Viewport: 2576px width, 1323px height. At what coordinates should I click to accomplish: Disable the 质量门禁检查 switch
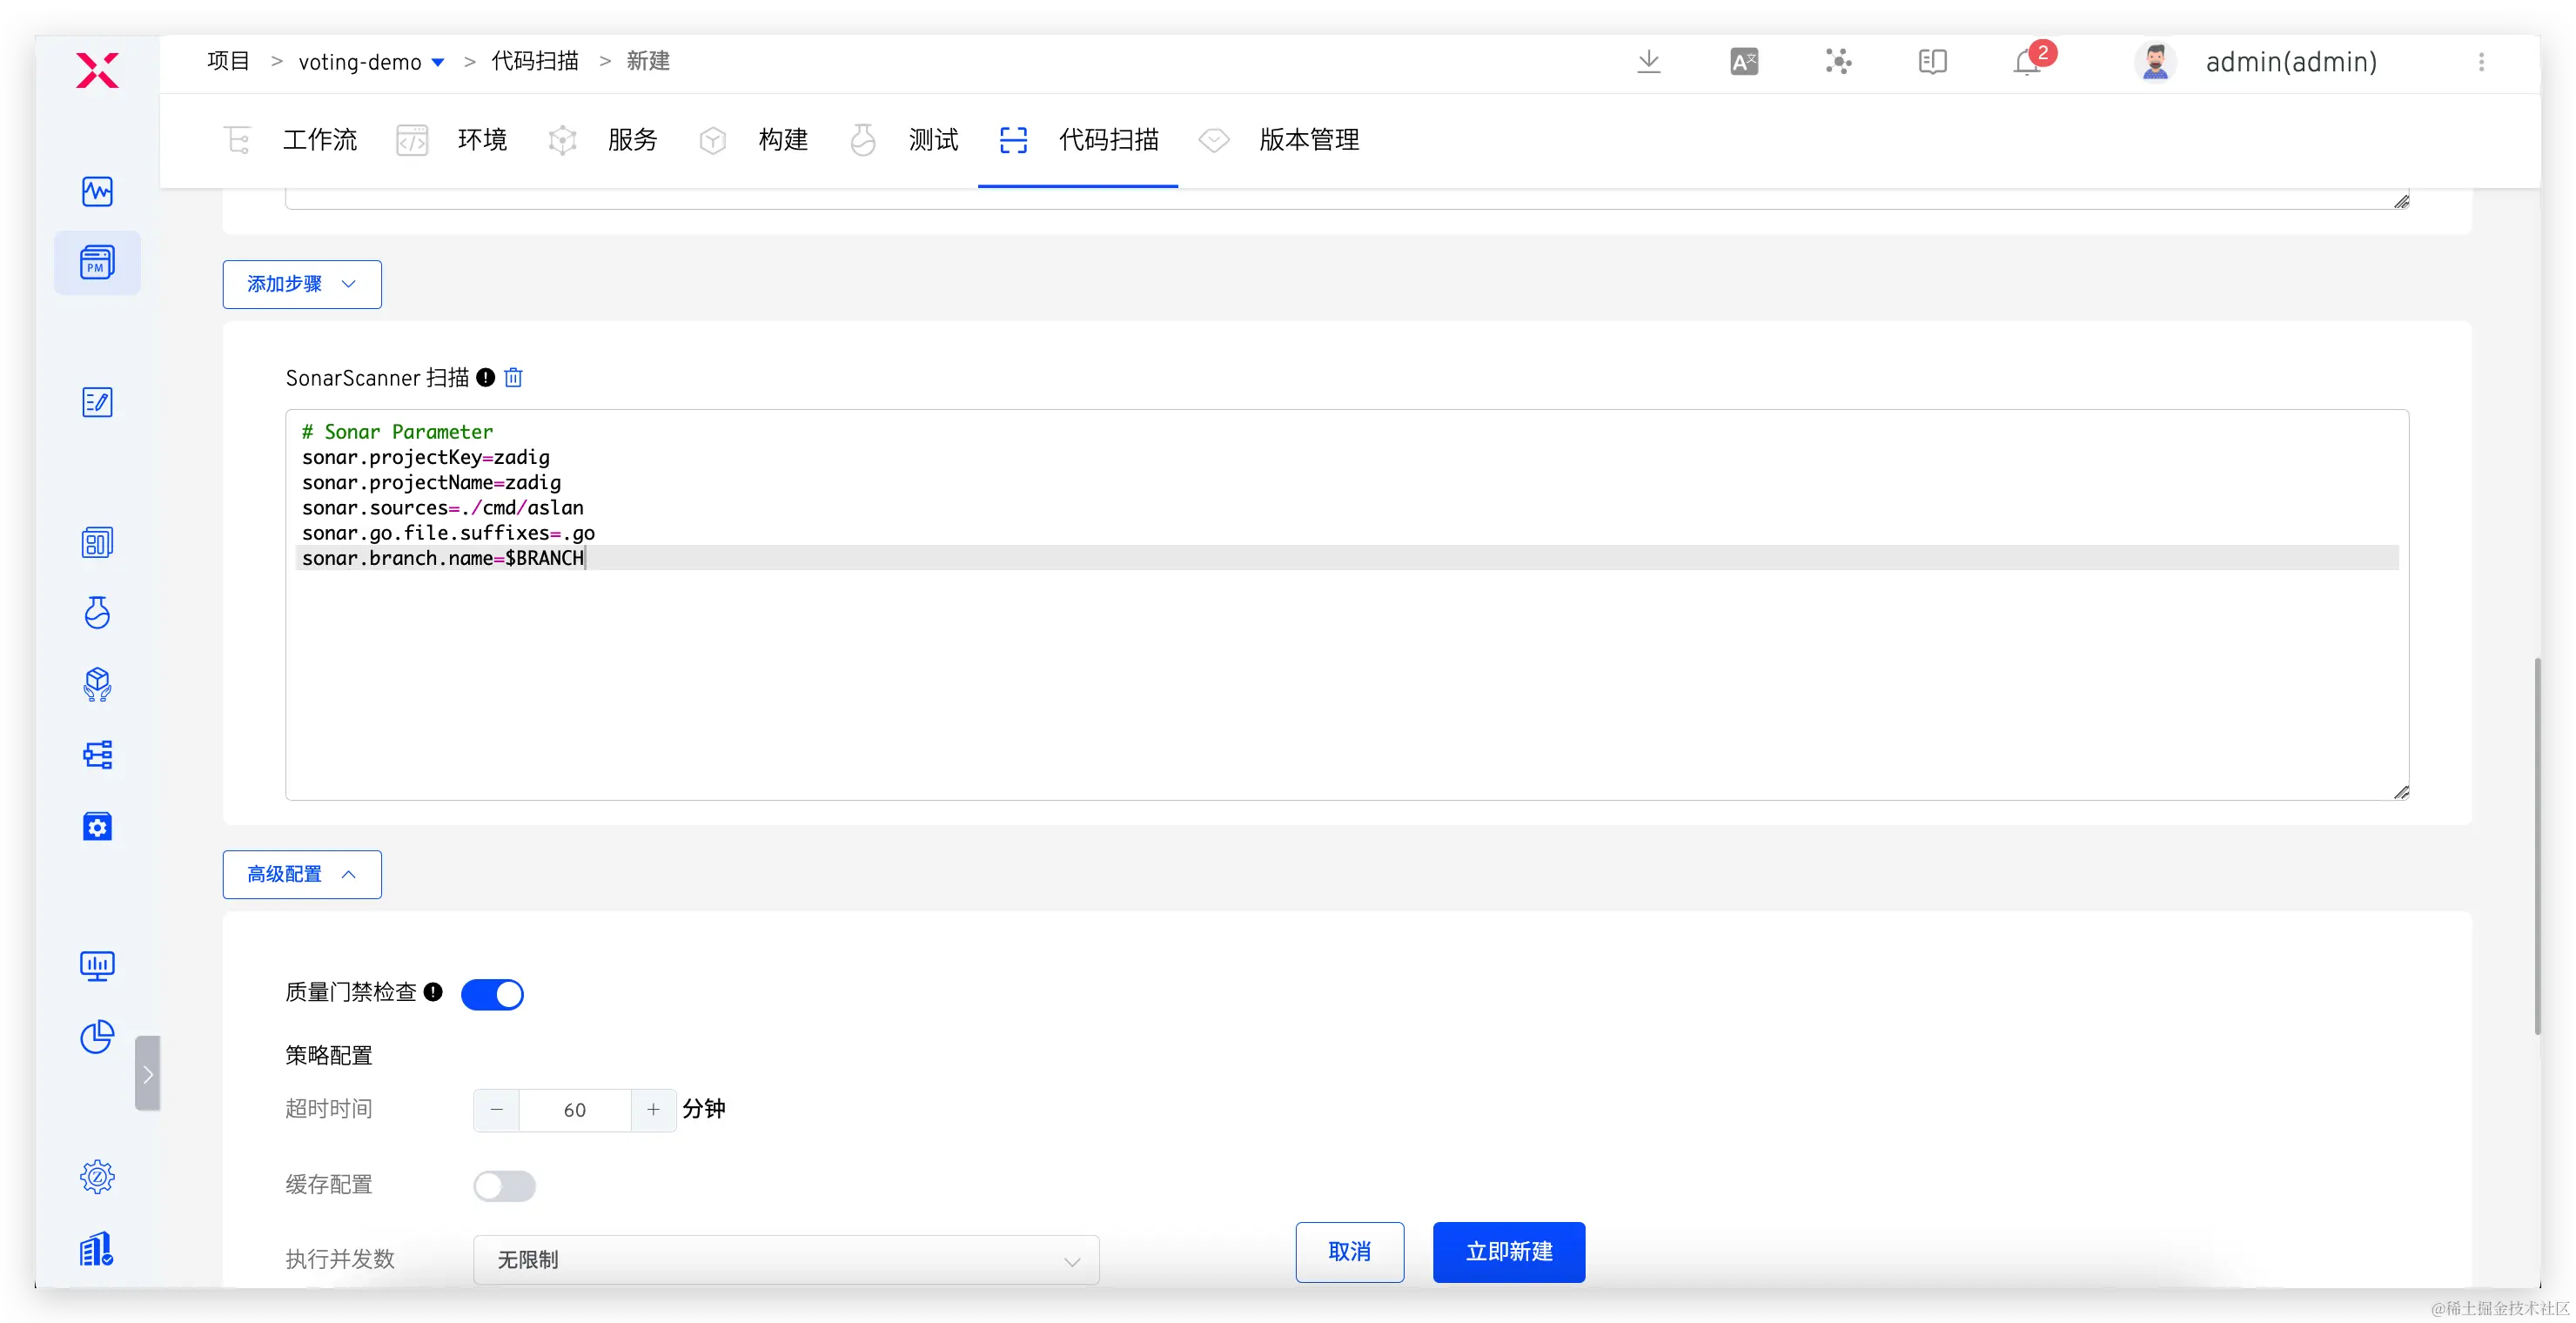click(x=492, y=994)
